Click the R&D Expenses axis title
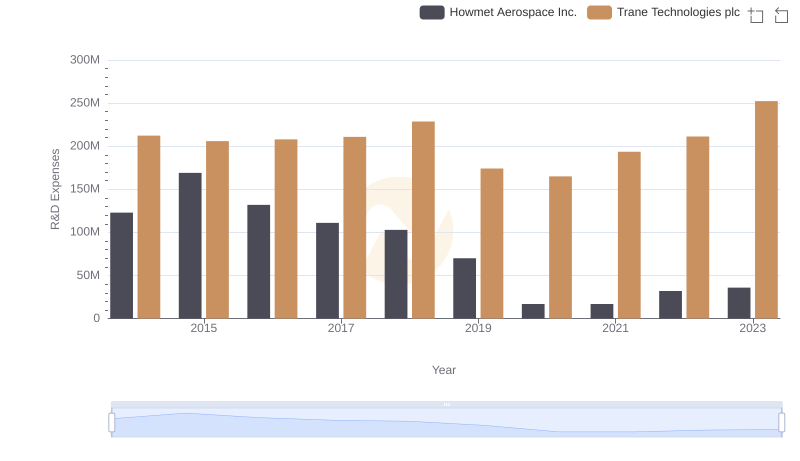Image resolution: width=800 pixels, height=461 pixels. (x=55, y=189)
